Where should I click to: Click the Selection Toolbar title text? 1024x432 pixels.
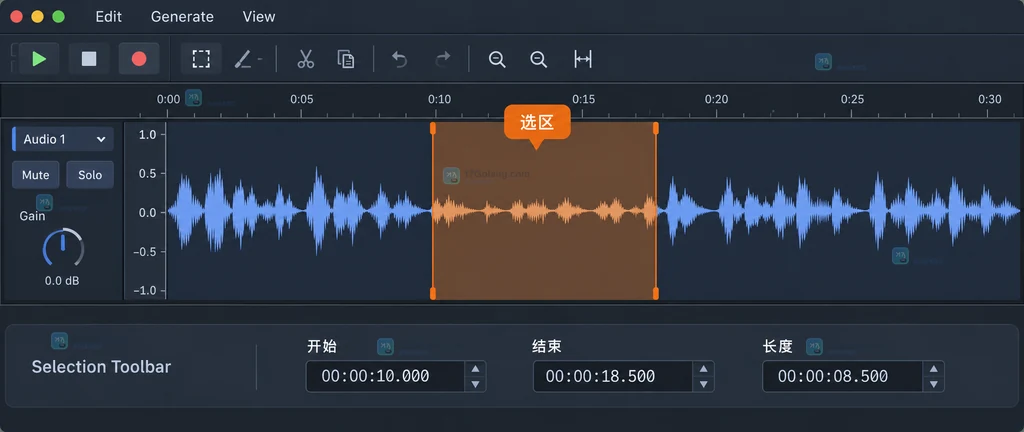tap(101, 367)
